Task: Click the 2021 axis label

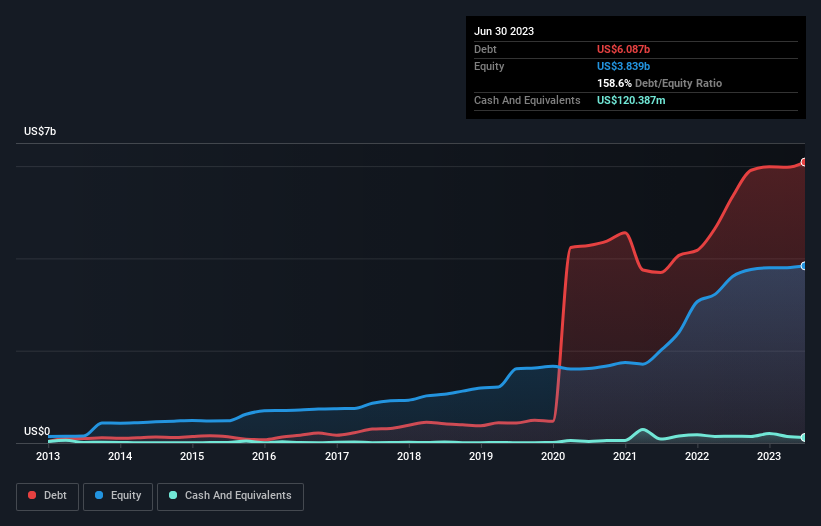Action: (625, 456)
